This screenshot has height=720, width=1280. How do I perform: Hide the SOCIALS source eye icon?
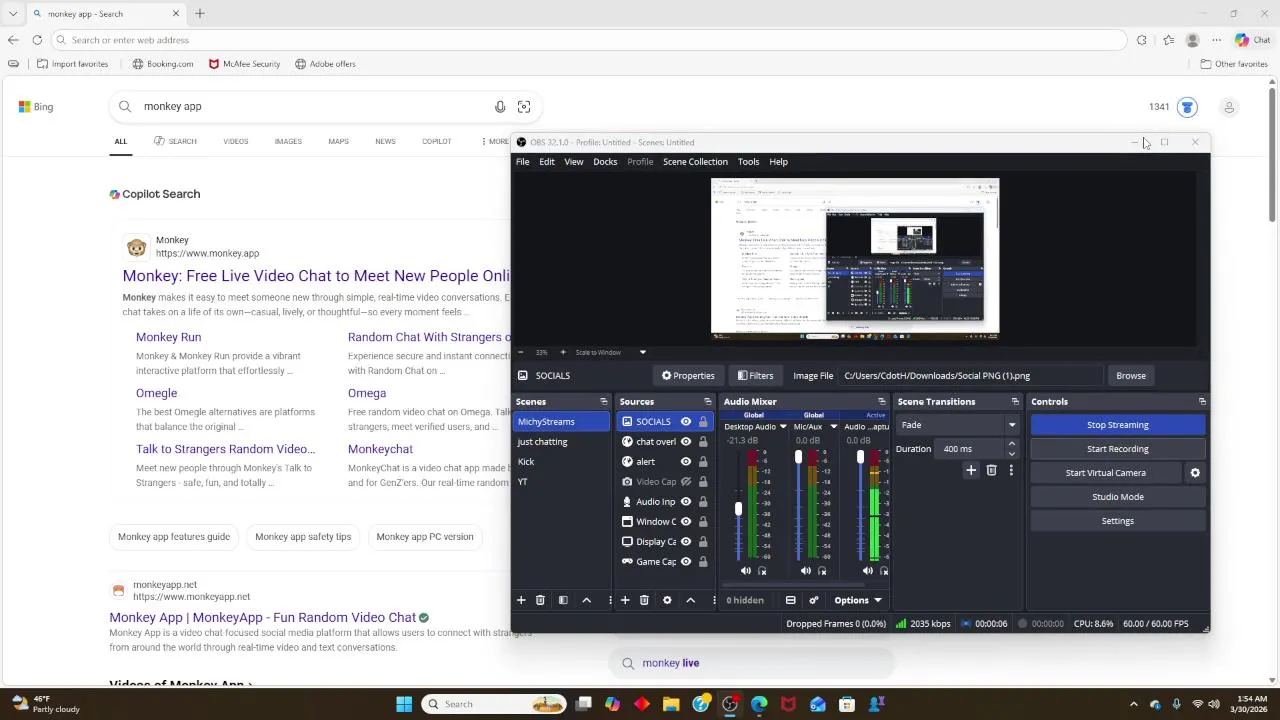pyautogui.click(x=686, y=422)
